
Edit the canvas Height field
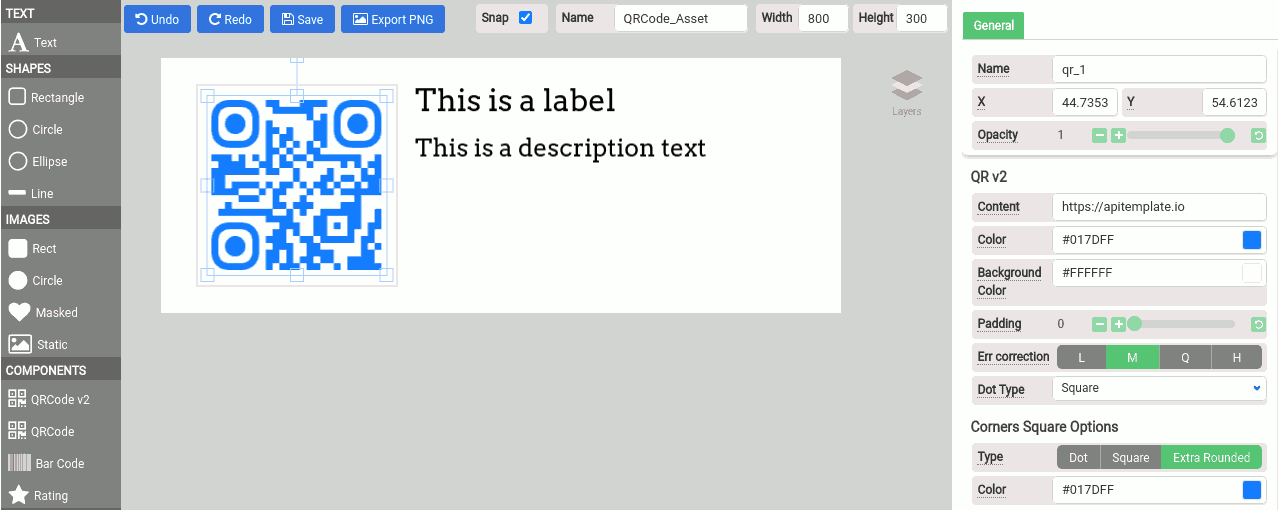(x=920, y=18)
